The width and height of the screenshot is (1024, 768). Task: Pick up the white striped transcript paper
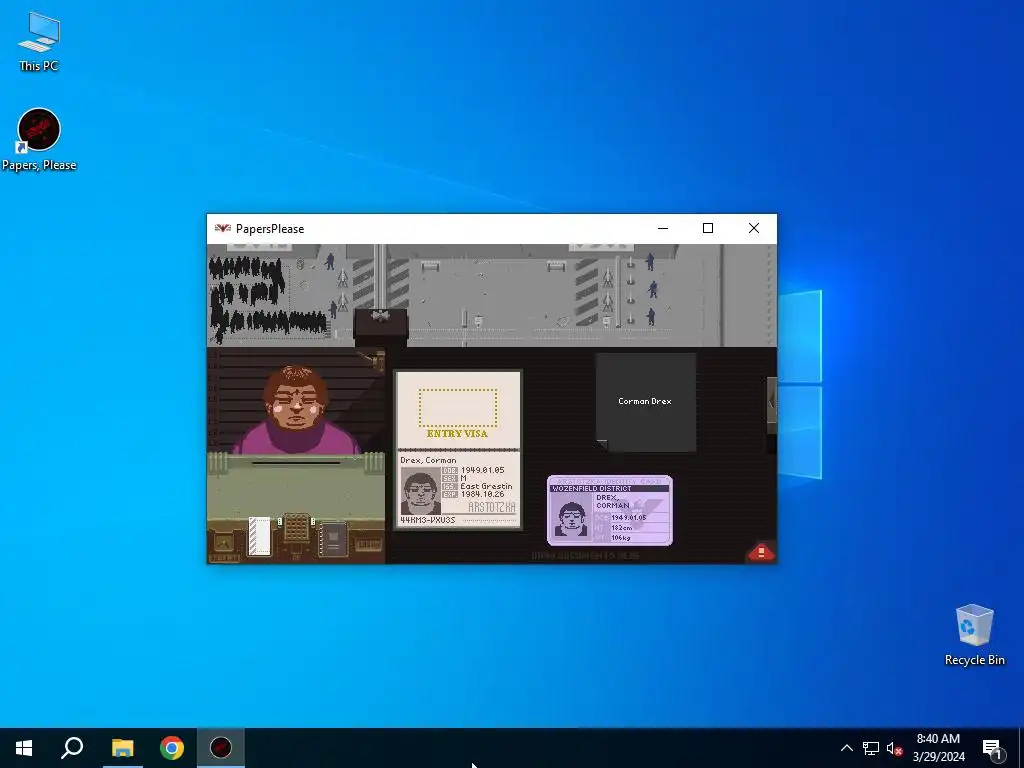[x=259, y=536]
